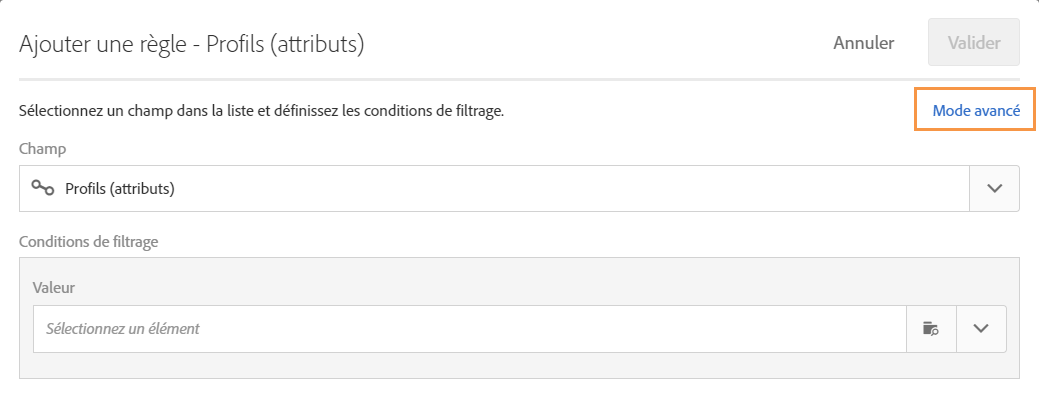Switch to Mode avancé
This screenshot has height=419, width=1039.
[x=976, y=111]
